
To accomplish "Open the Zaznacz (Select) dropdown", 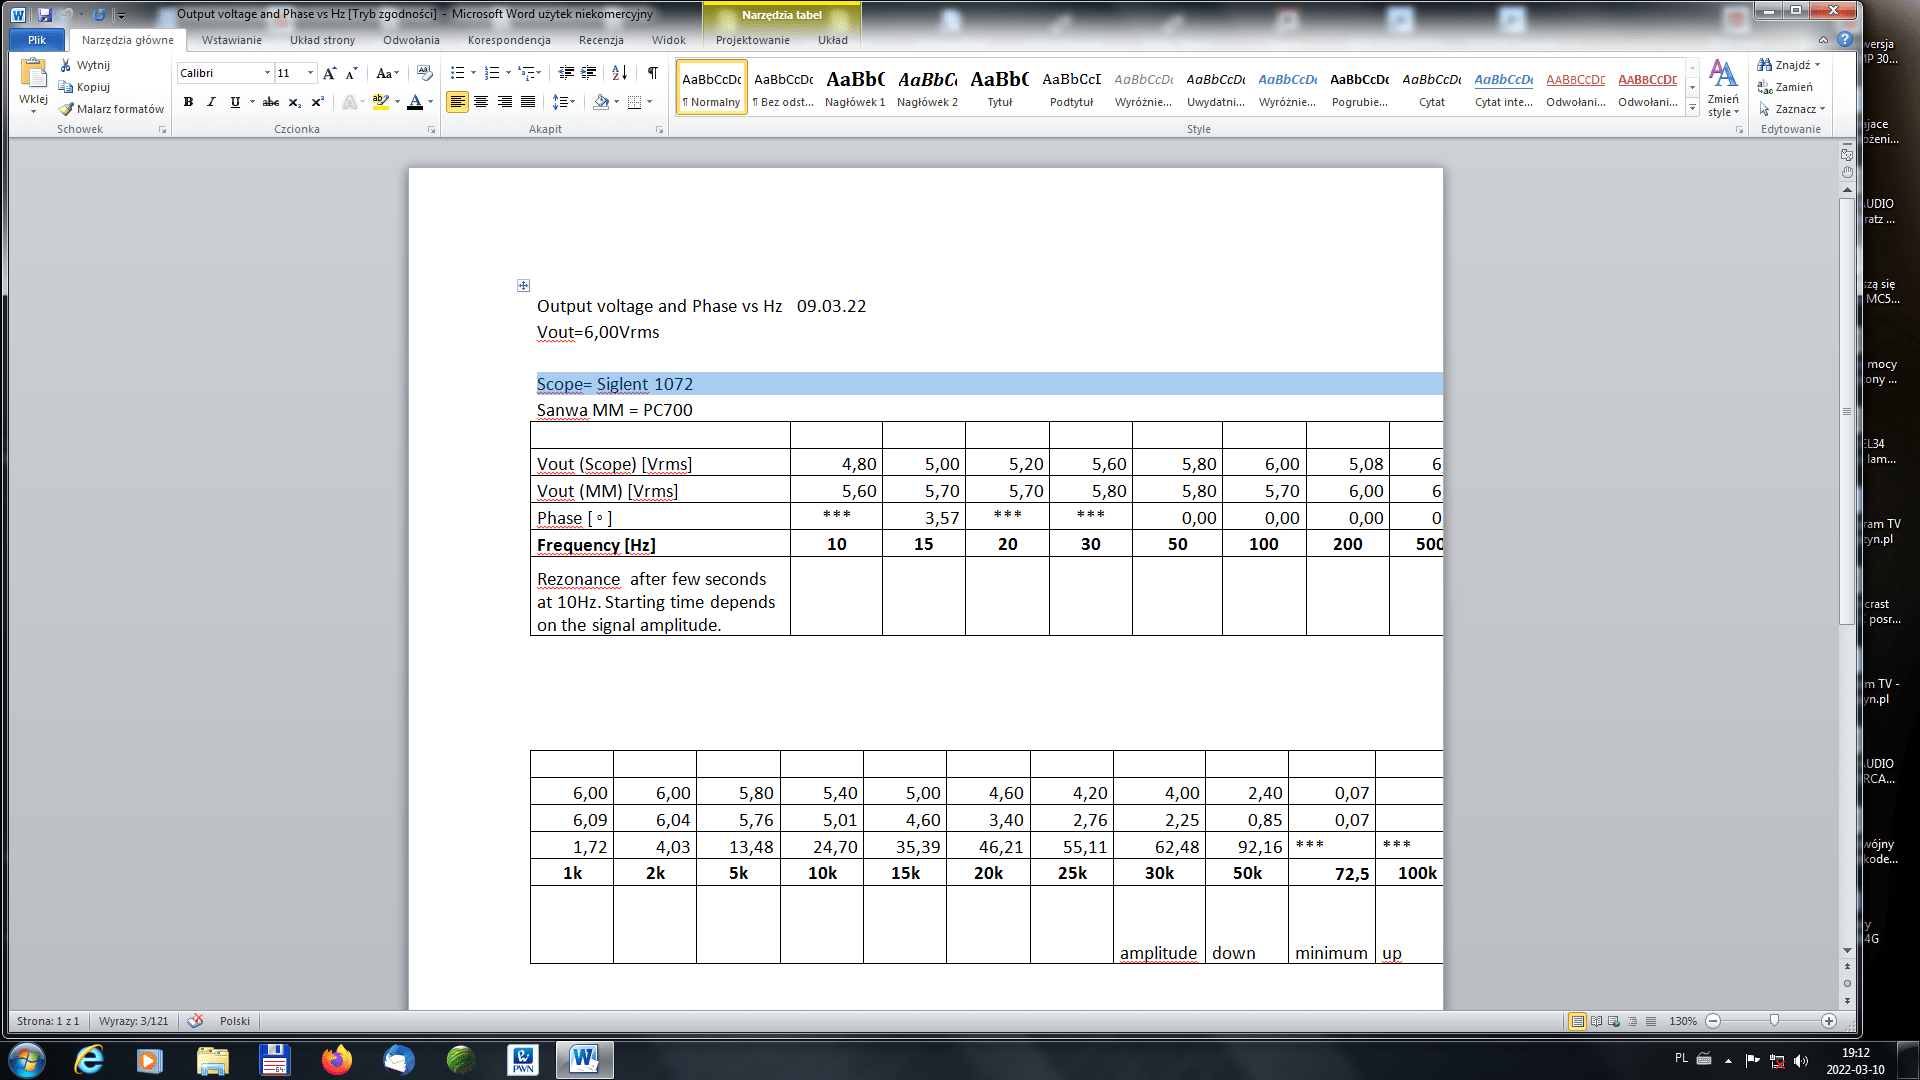I will (x=1792, y=109).
